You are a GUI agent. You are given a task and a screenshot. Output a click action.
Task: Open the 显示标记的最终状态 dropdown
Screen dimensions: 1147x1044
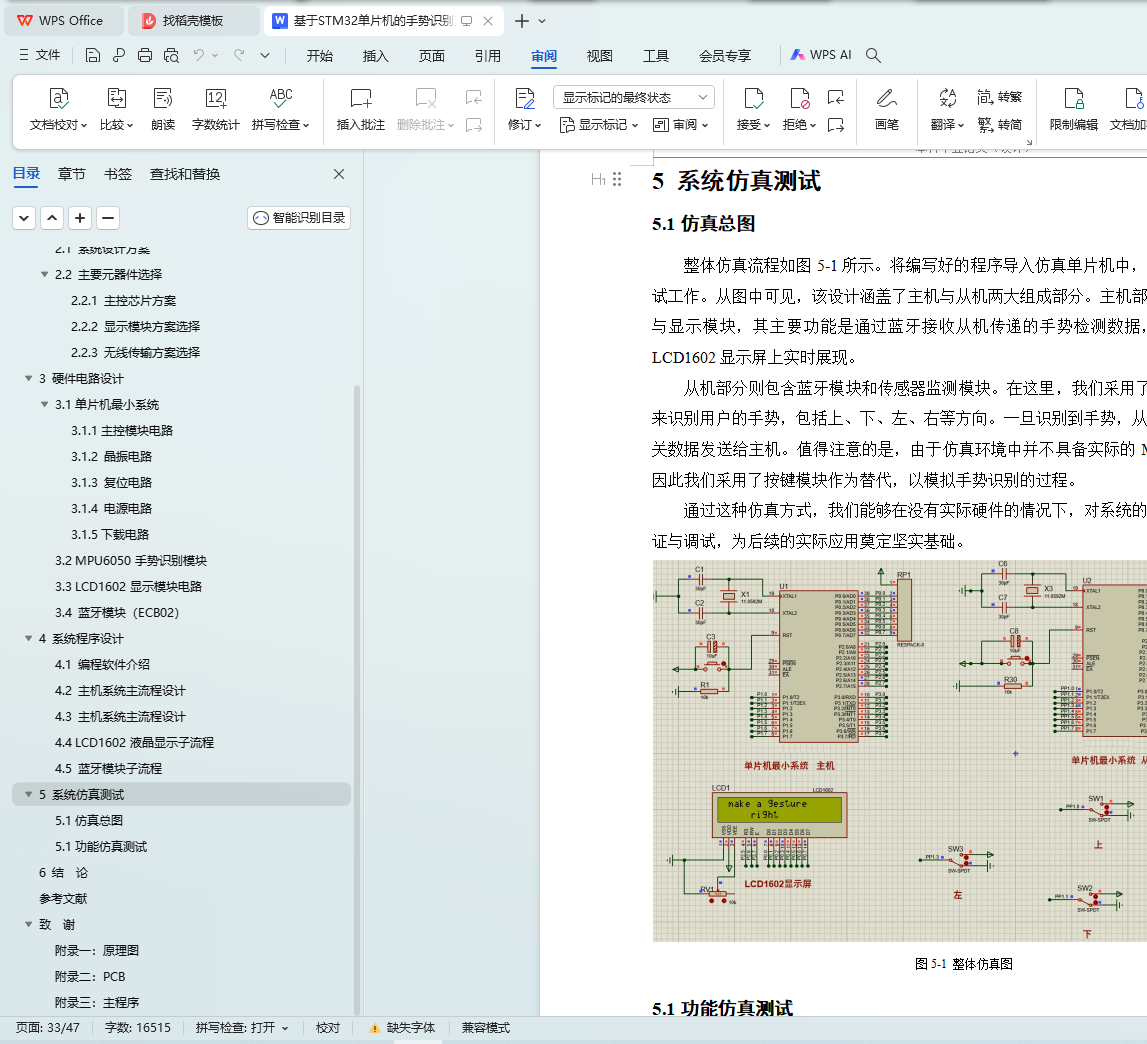[633, 97]
